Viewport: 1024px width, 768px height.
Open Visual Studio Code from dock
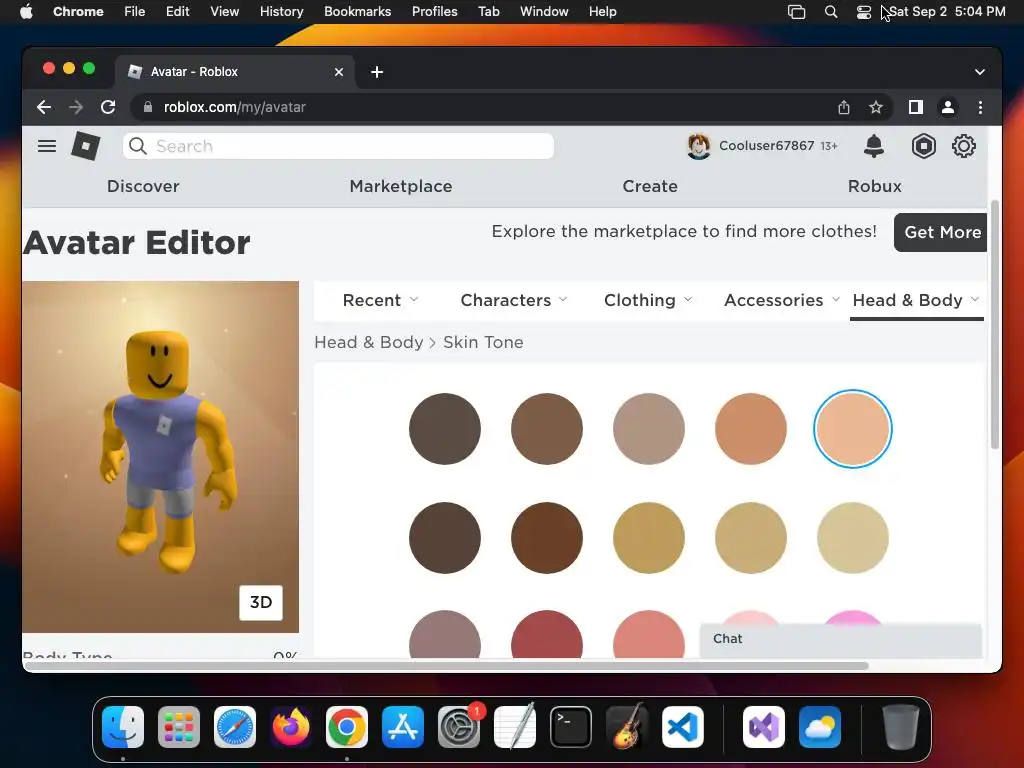coord(682,726)
